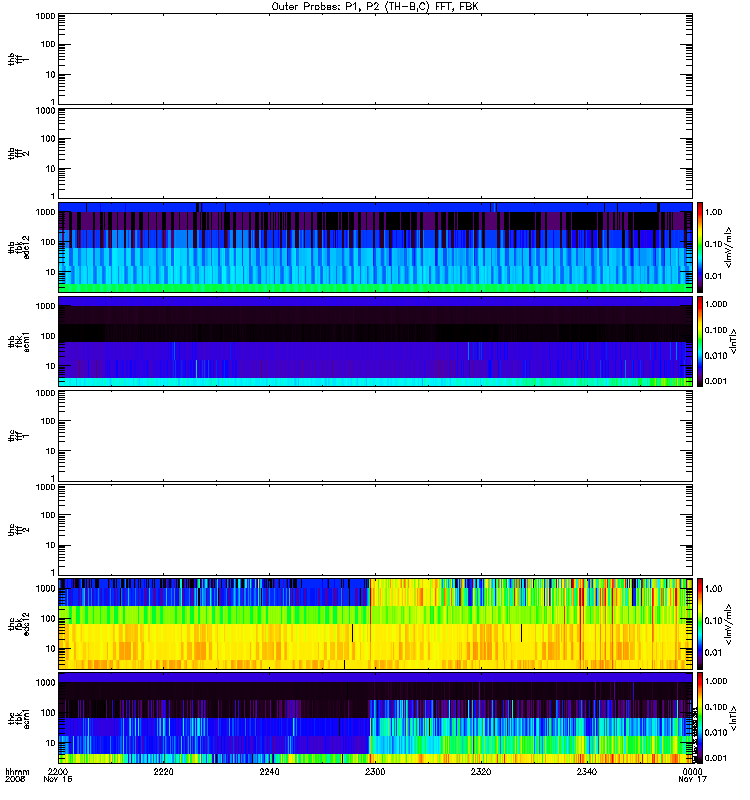Click '0.10' tick on thc edc12 color bar
This screenshot has width=750, height=800.
pyautogui.click(x=713, y=620)
